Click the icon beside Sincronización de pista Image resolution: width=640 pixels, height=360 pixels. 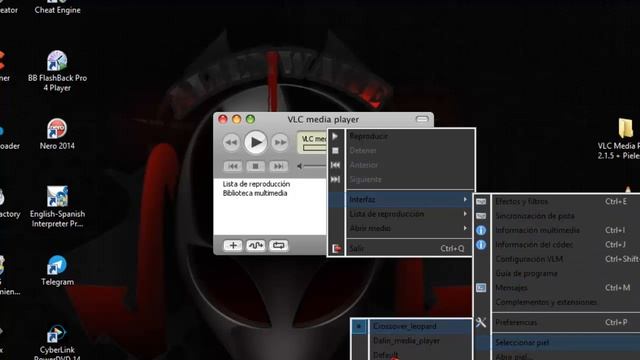pos(481,216)
